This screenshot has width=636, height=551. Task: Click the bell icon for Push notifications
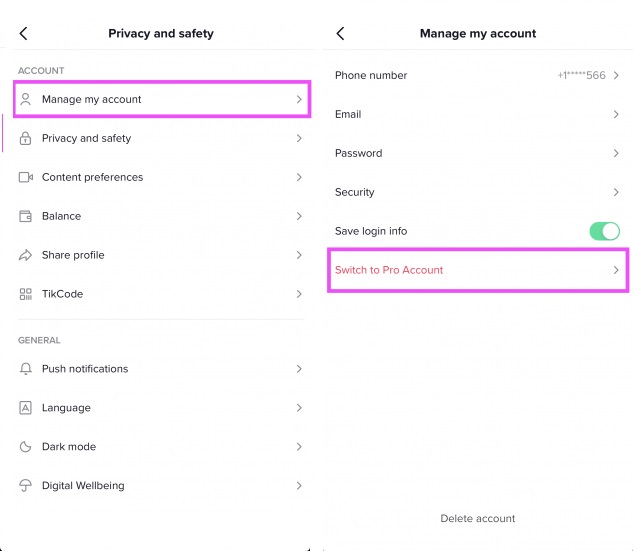(x=26, y=369)
